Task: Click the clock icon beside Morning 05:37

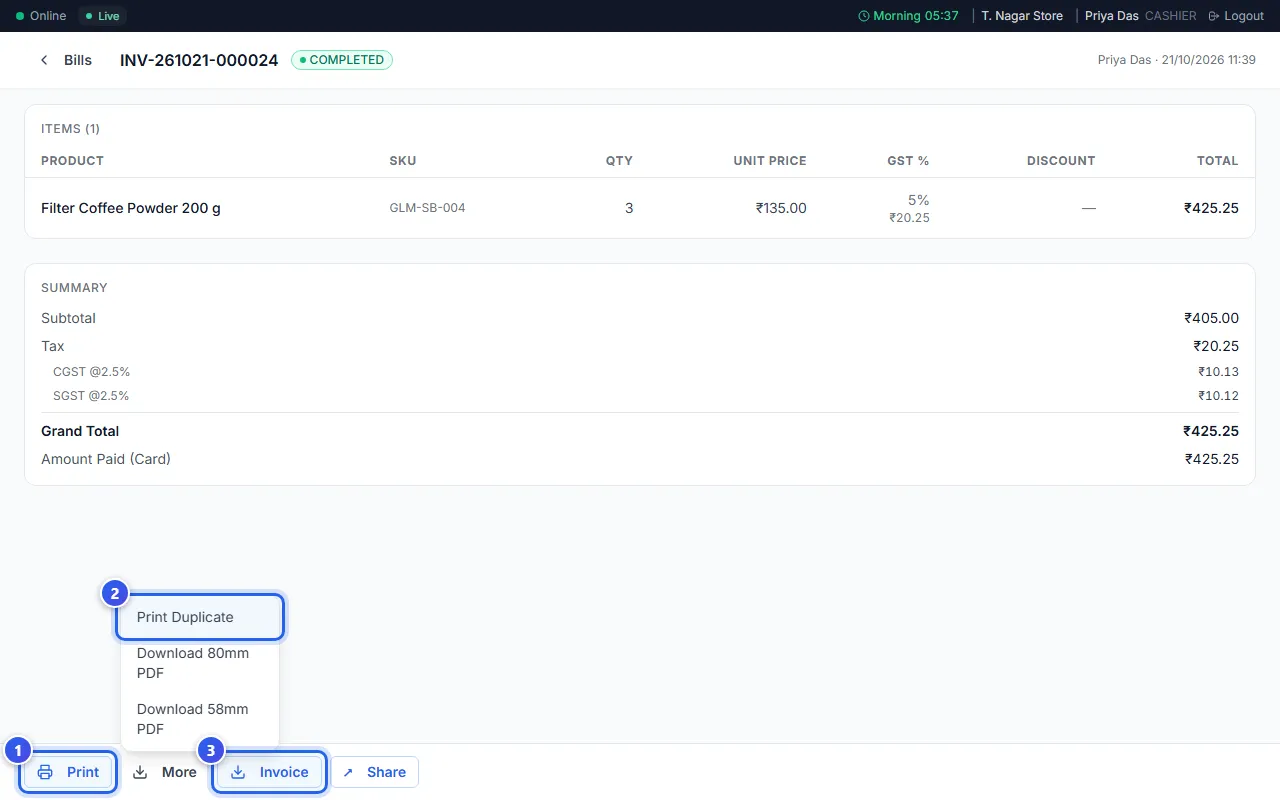Action: tap(864, 16)
